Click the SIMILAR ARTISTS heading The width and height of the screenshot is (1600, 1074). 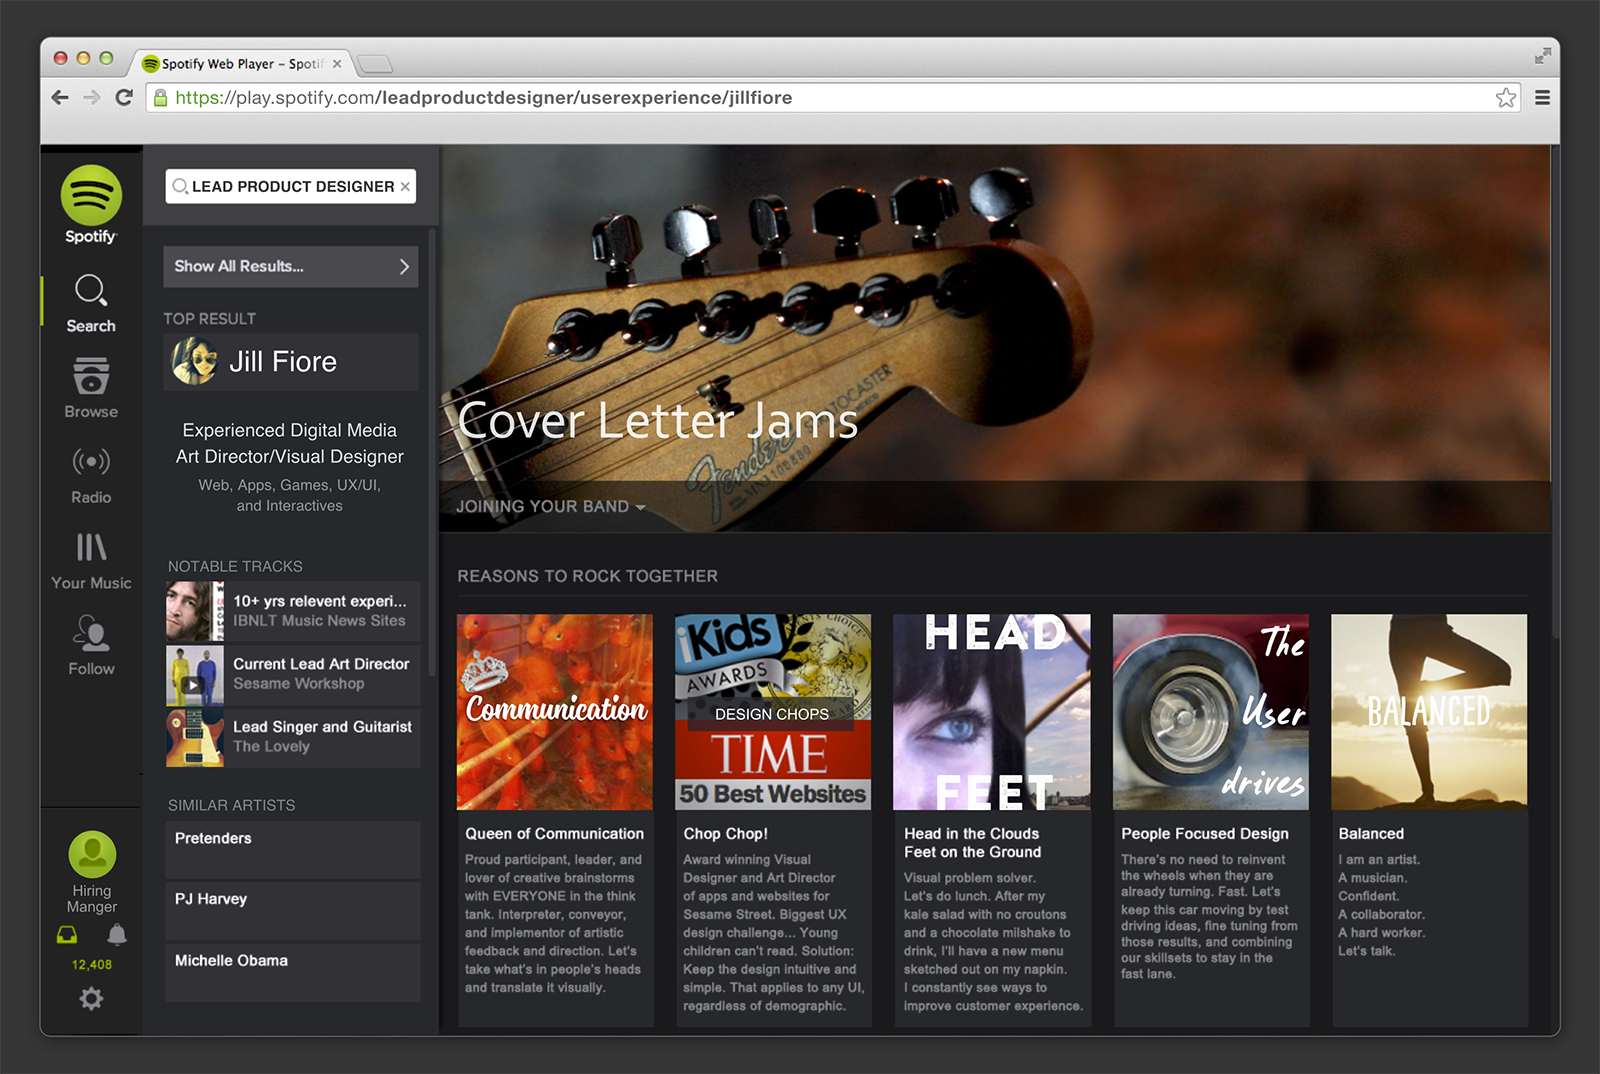[x=232, y=806]
